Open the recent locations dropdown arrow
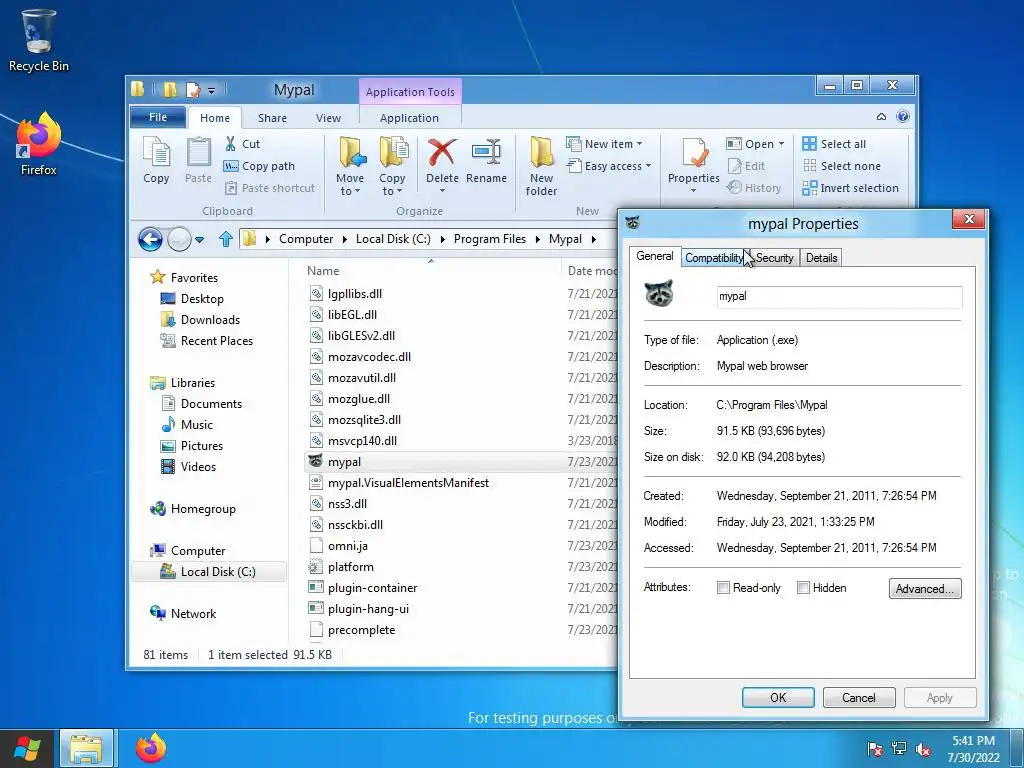The image size is (1024, 768). tap(200, 240)
